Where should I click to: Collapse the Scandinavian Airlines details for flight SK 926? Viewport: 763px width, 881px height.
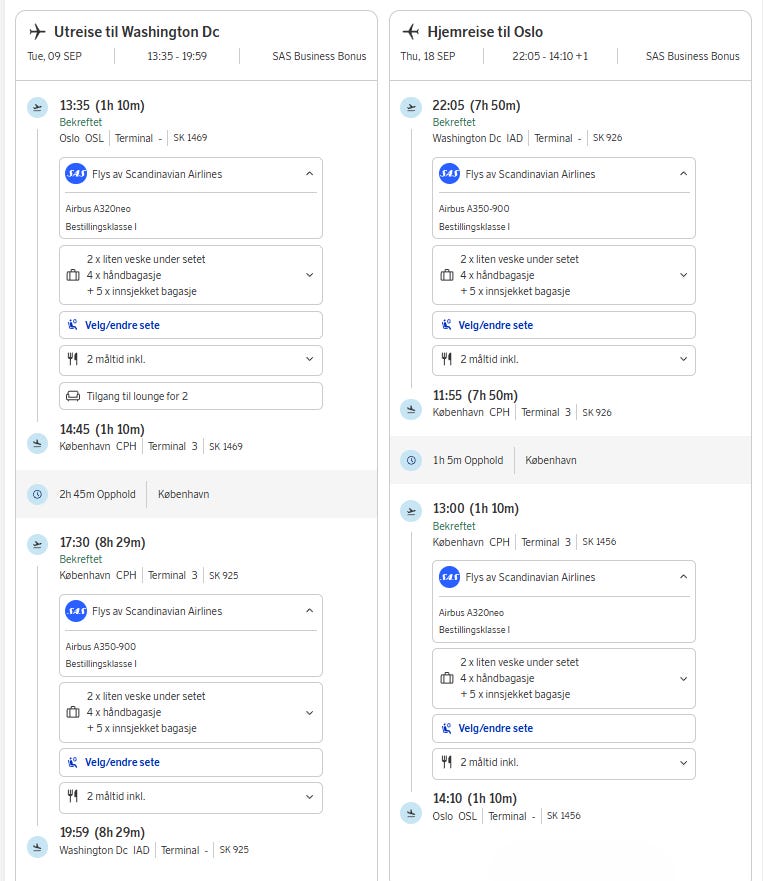tap(683, 174)
